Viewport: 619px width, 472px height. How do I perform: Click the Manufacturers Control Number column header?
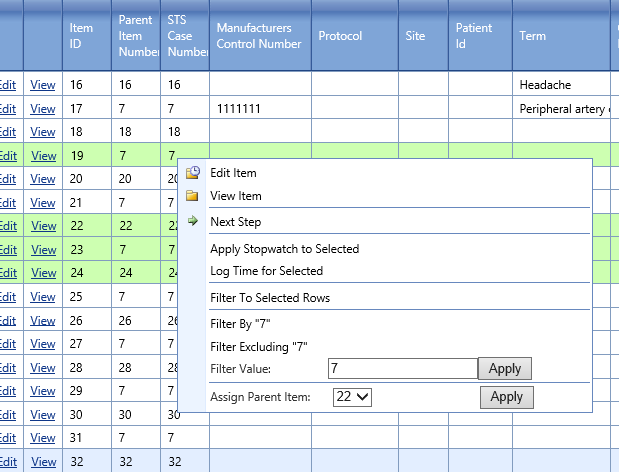(x=258, y=36)
